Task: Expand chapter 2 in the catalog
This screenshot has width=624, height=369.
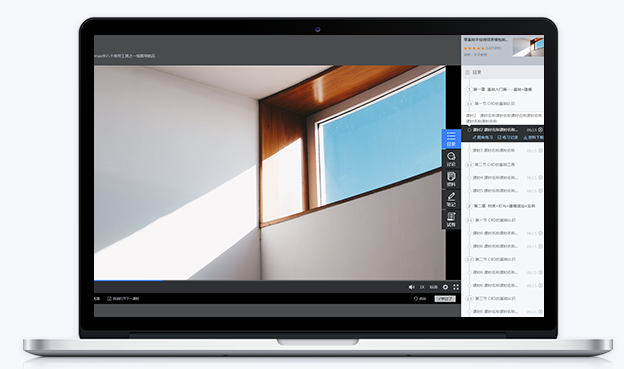Action: point(469,206)
